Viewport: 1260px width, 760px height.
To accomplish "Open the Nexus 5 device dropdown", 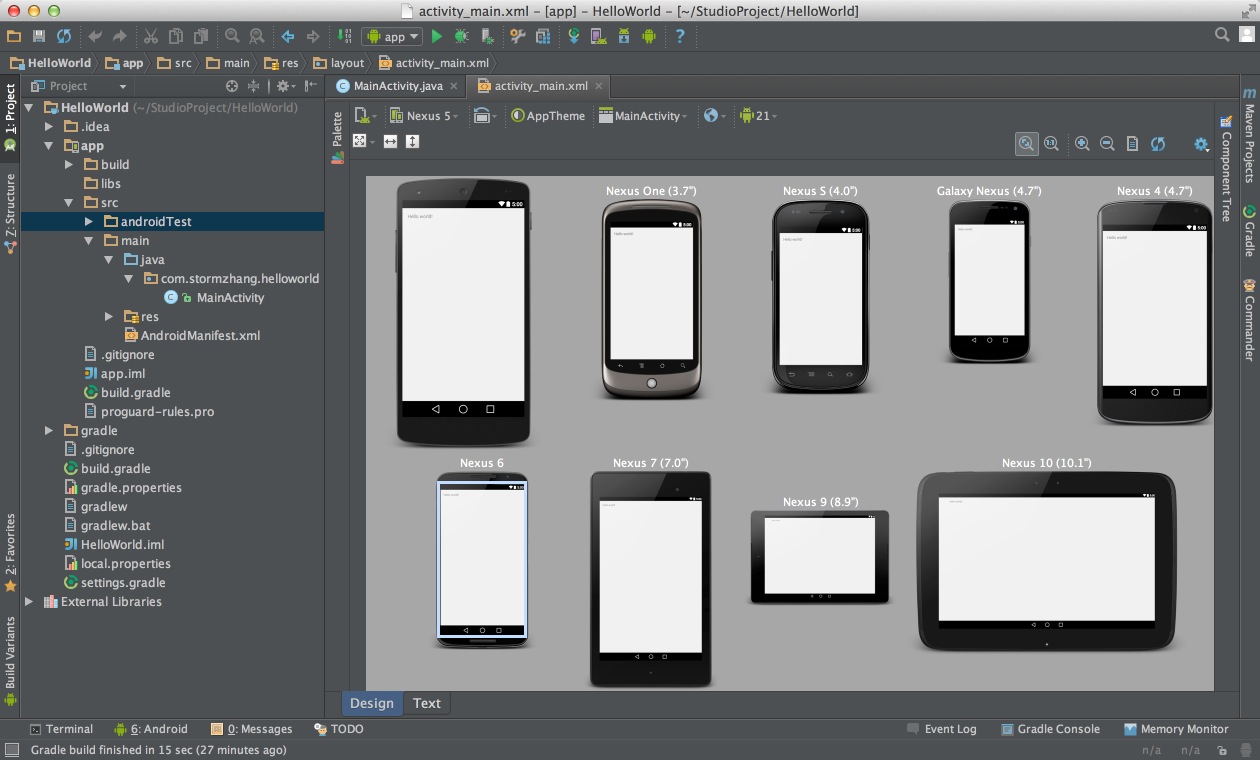I will pyautogui.click(x=425, y=115).
